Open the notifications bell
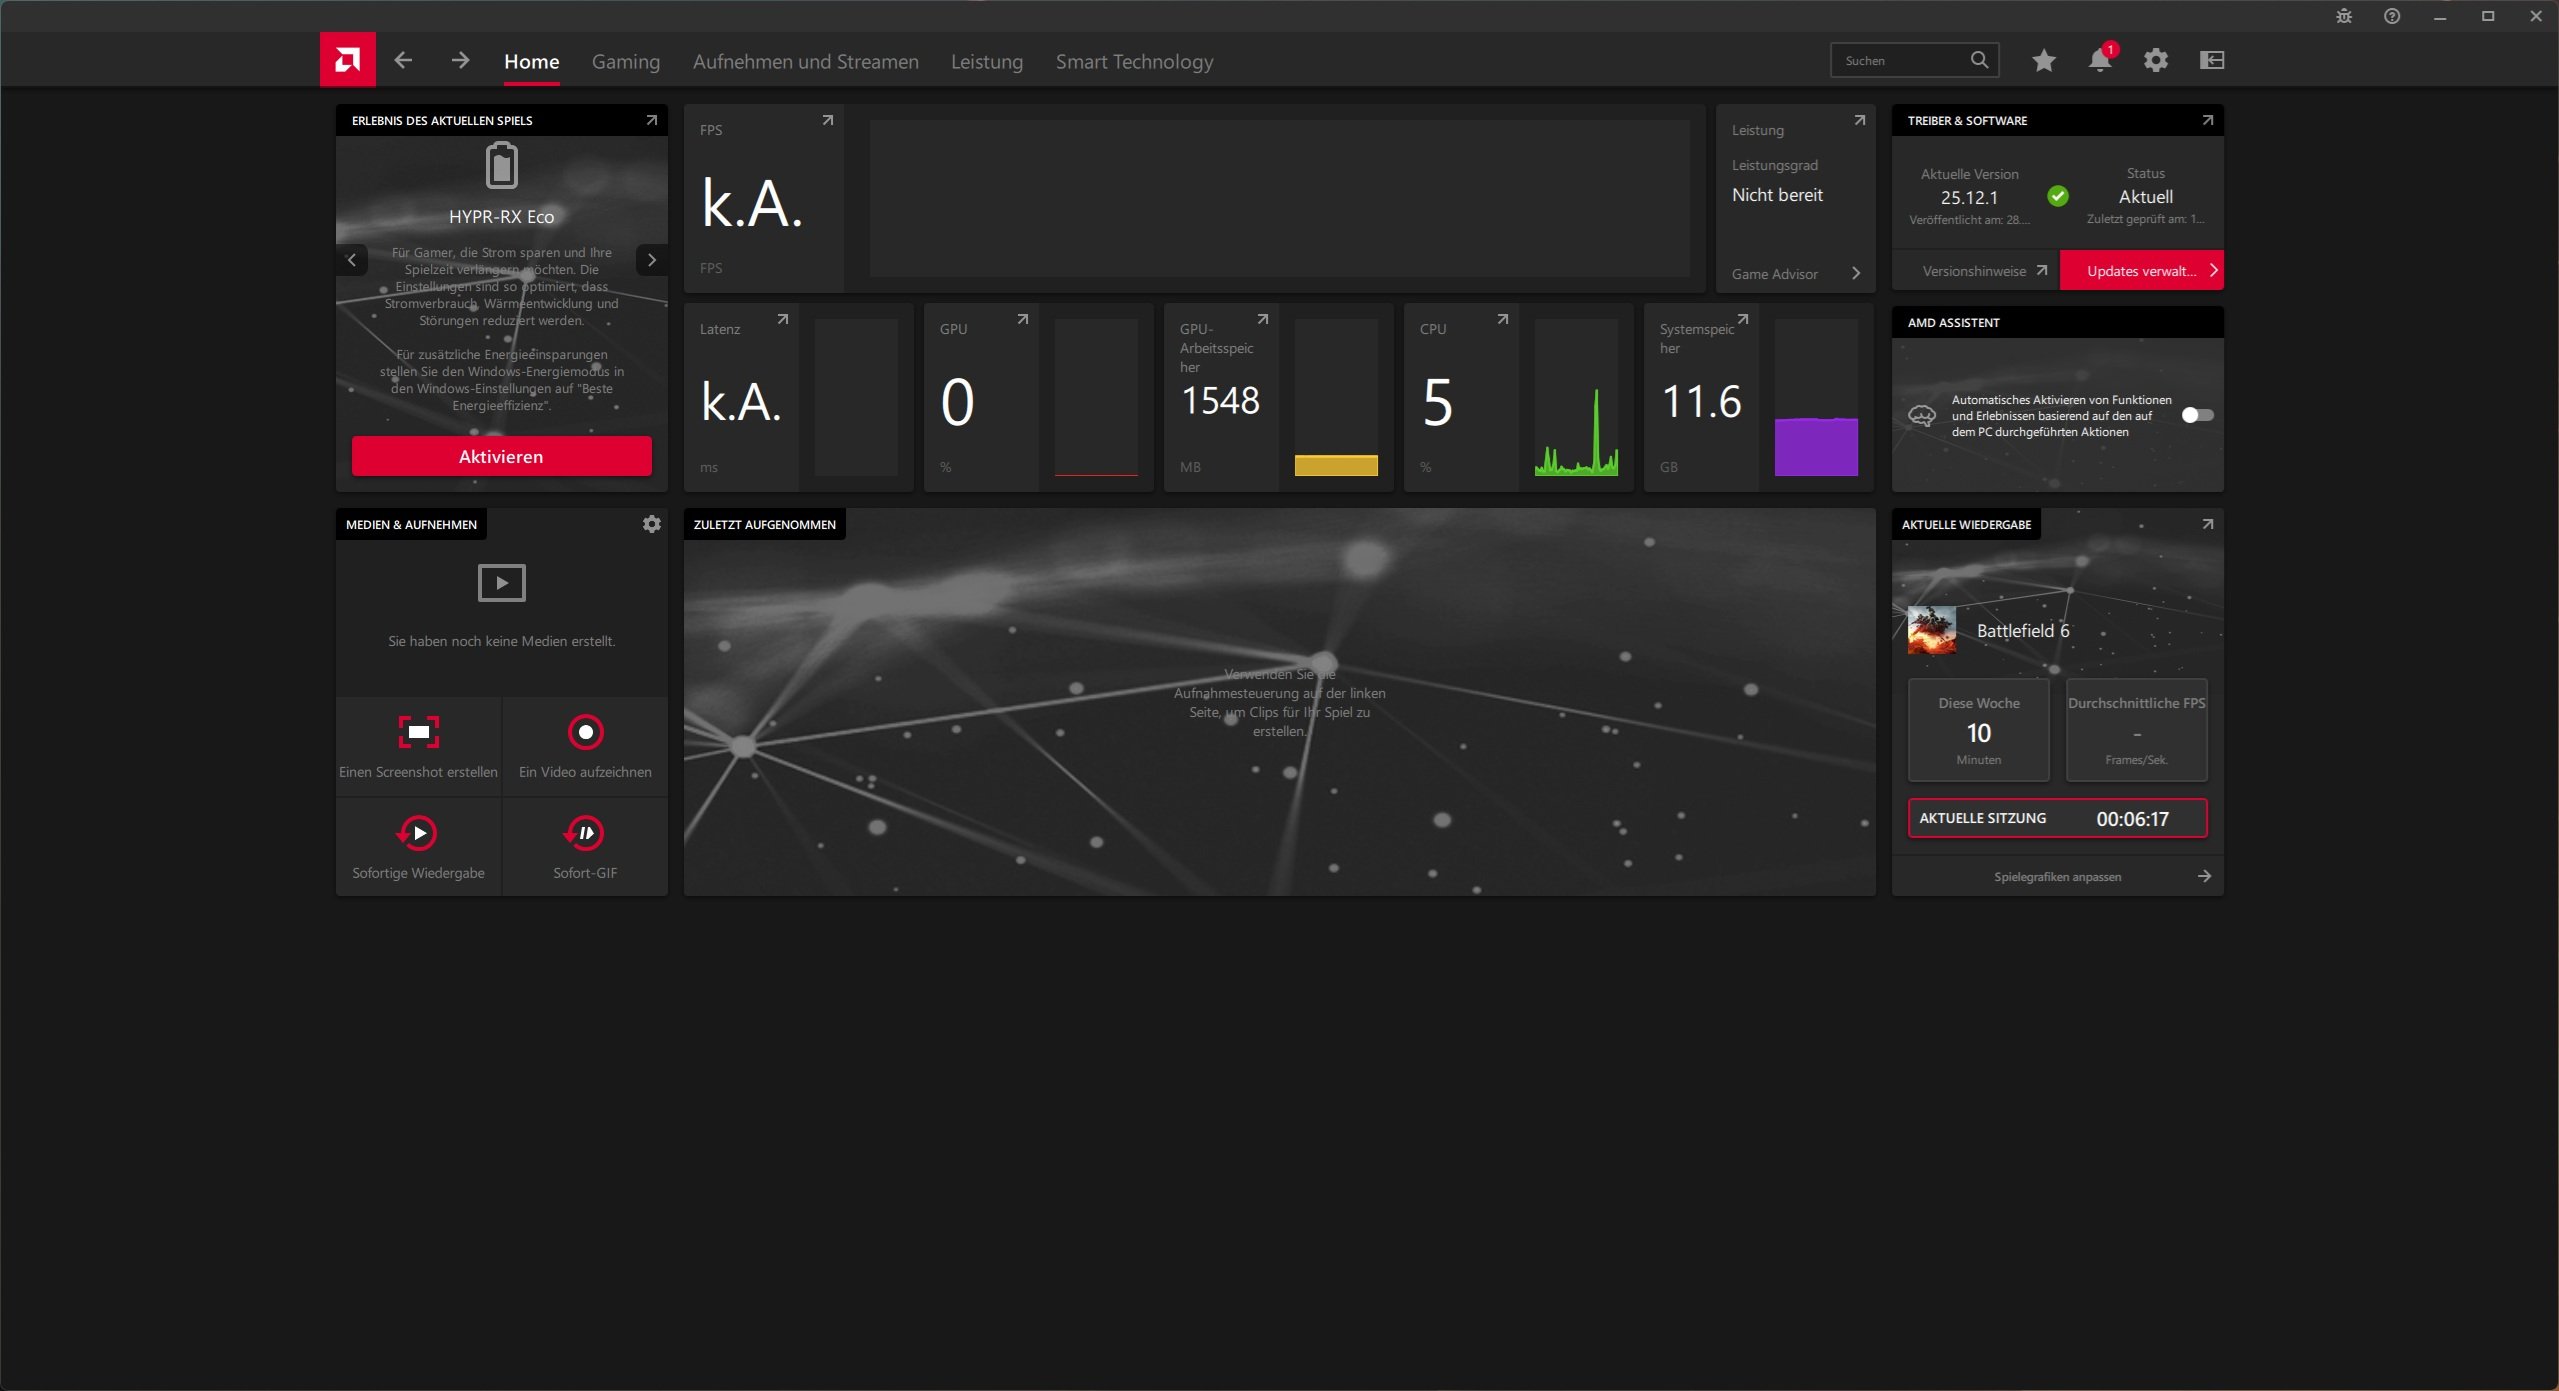The height and width of the screenshot is (1391, 2559). pos(2099,61)
